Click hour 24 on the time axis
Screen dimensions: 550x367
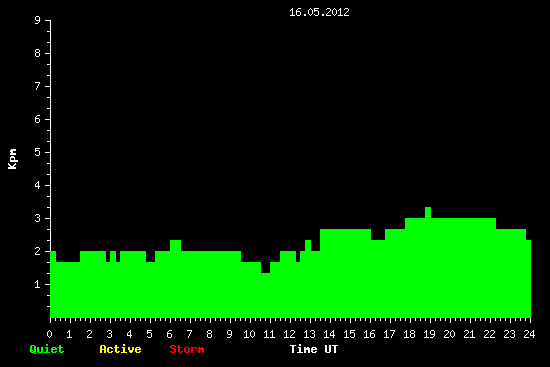[530, 334]
